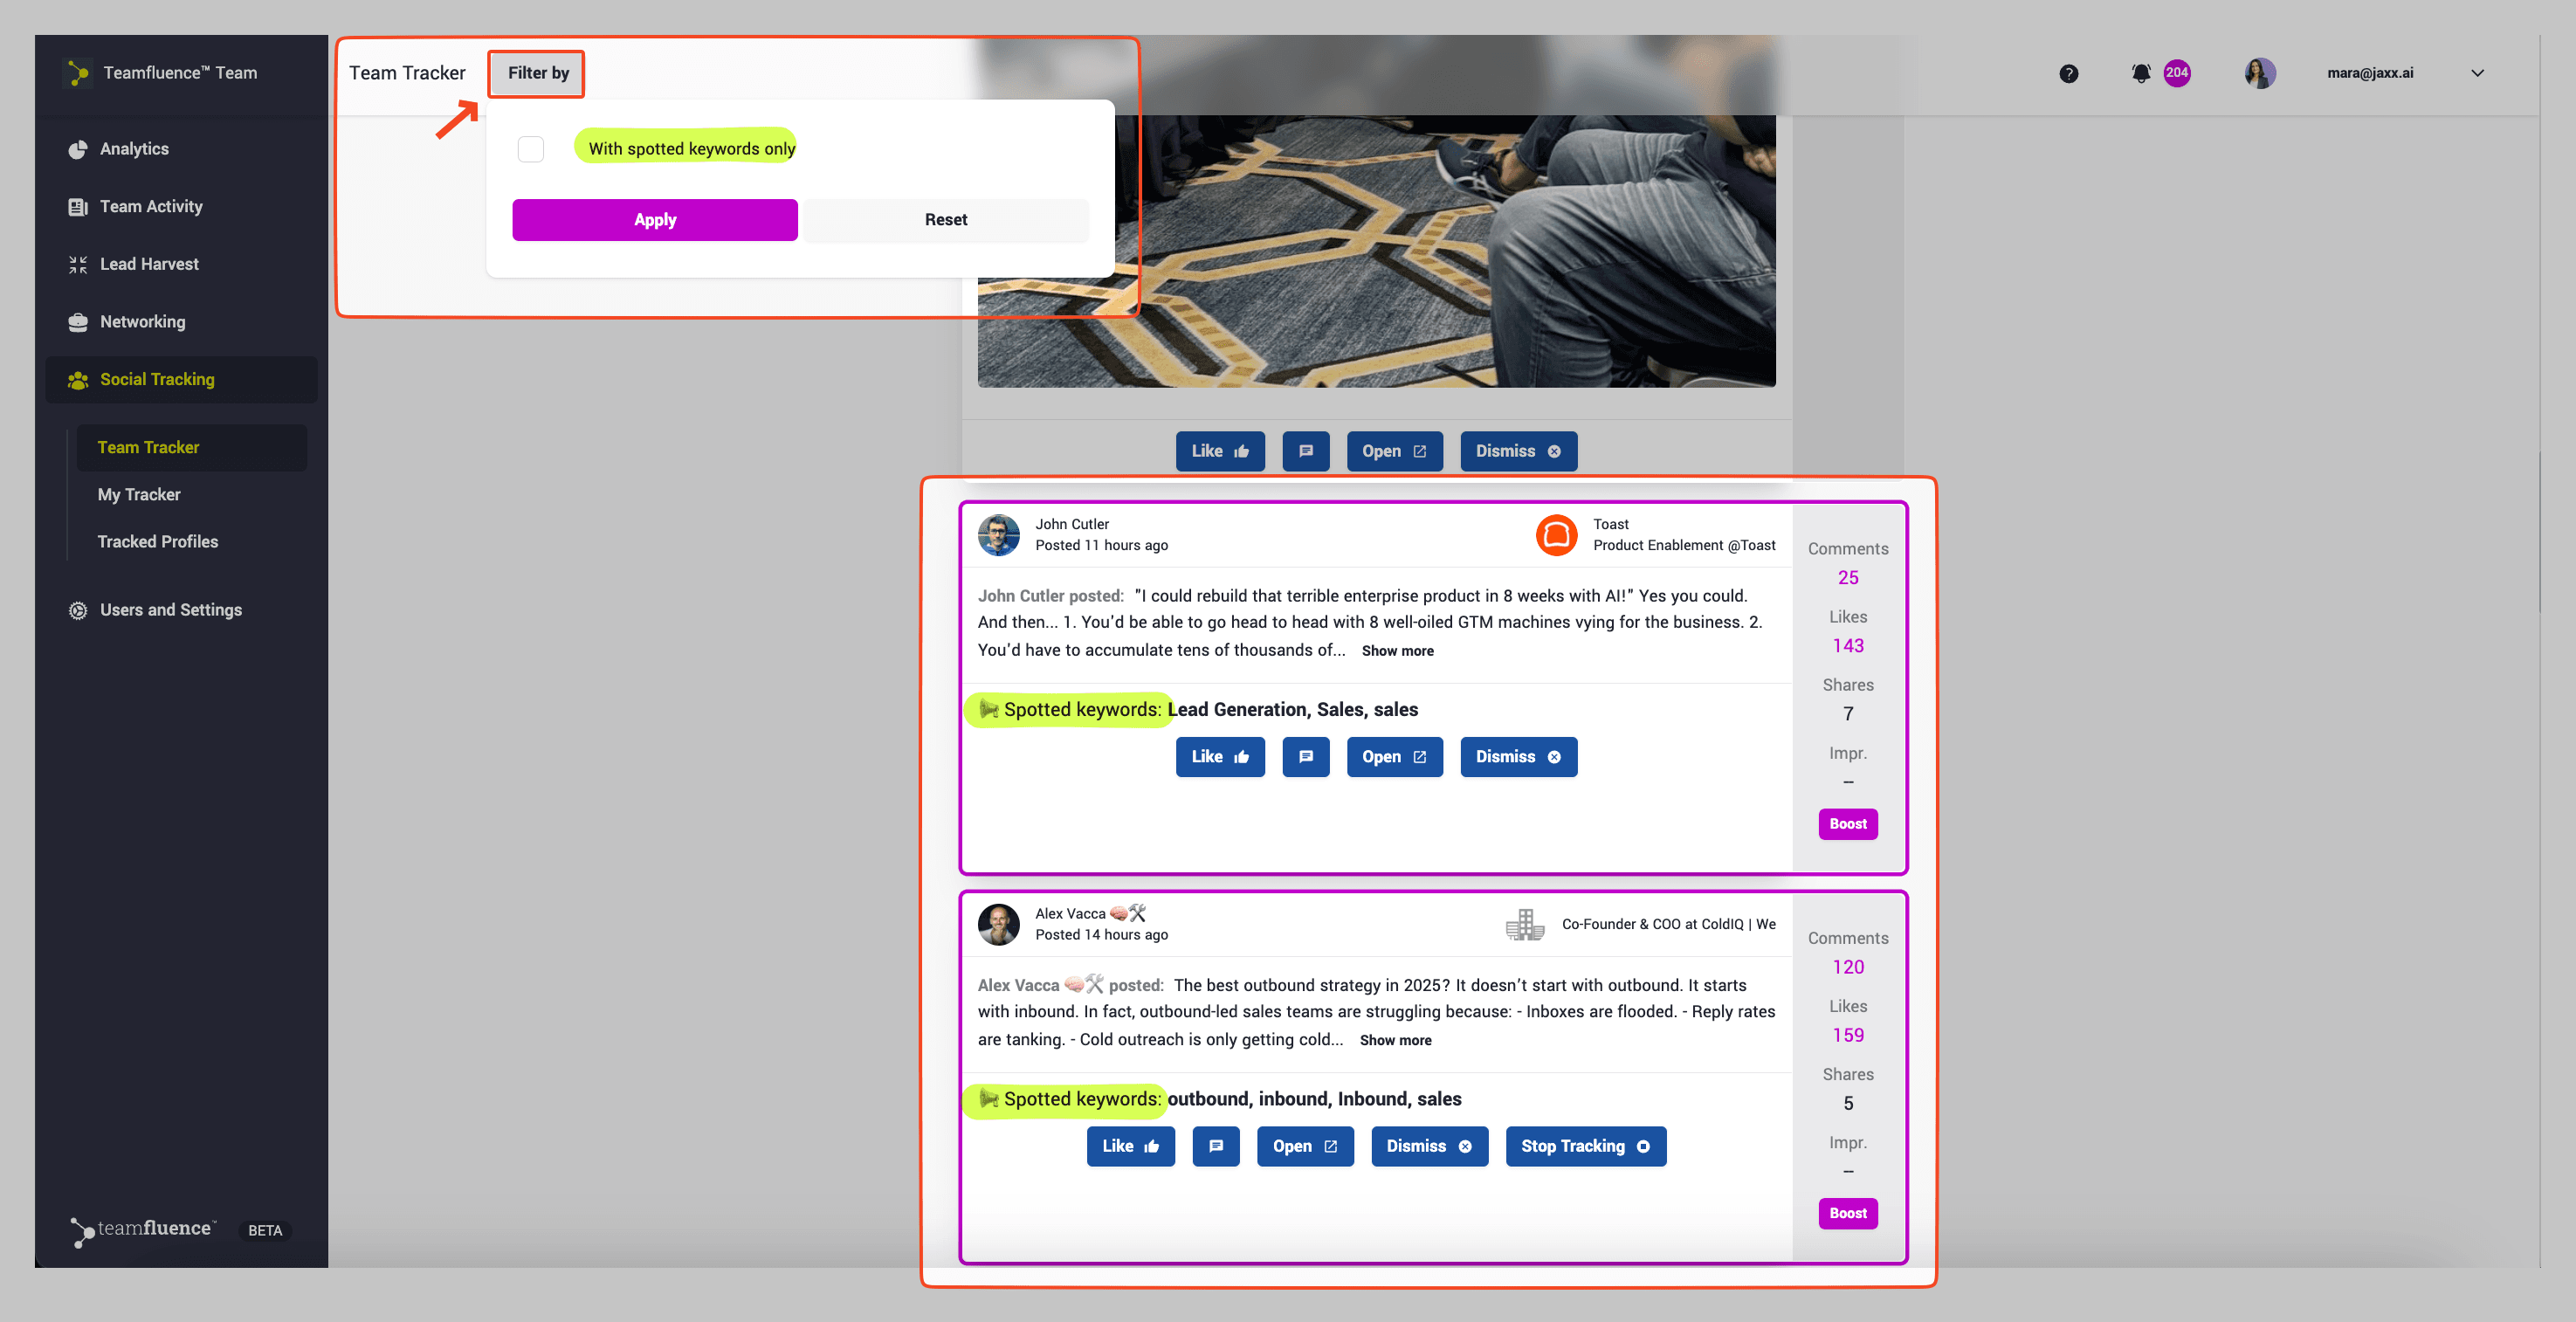Boost John Cutler's post
The height and width of the screenshot is (1322, 2576).
point(1847,824)
